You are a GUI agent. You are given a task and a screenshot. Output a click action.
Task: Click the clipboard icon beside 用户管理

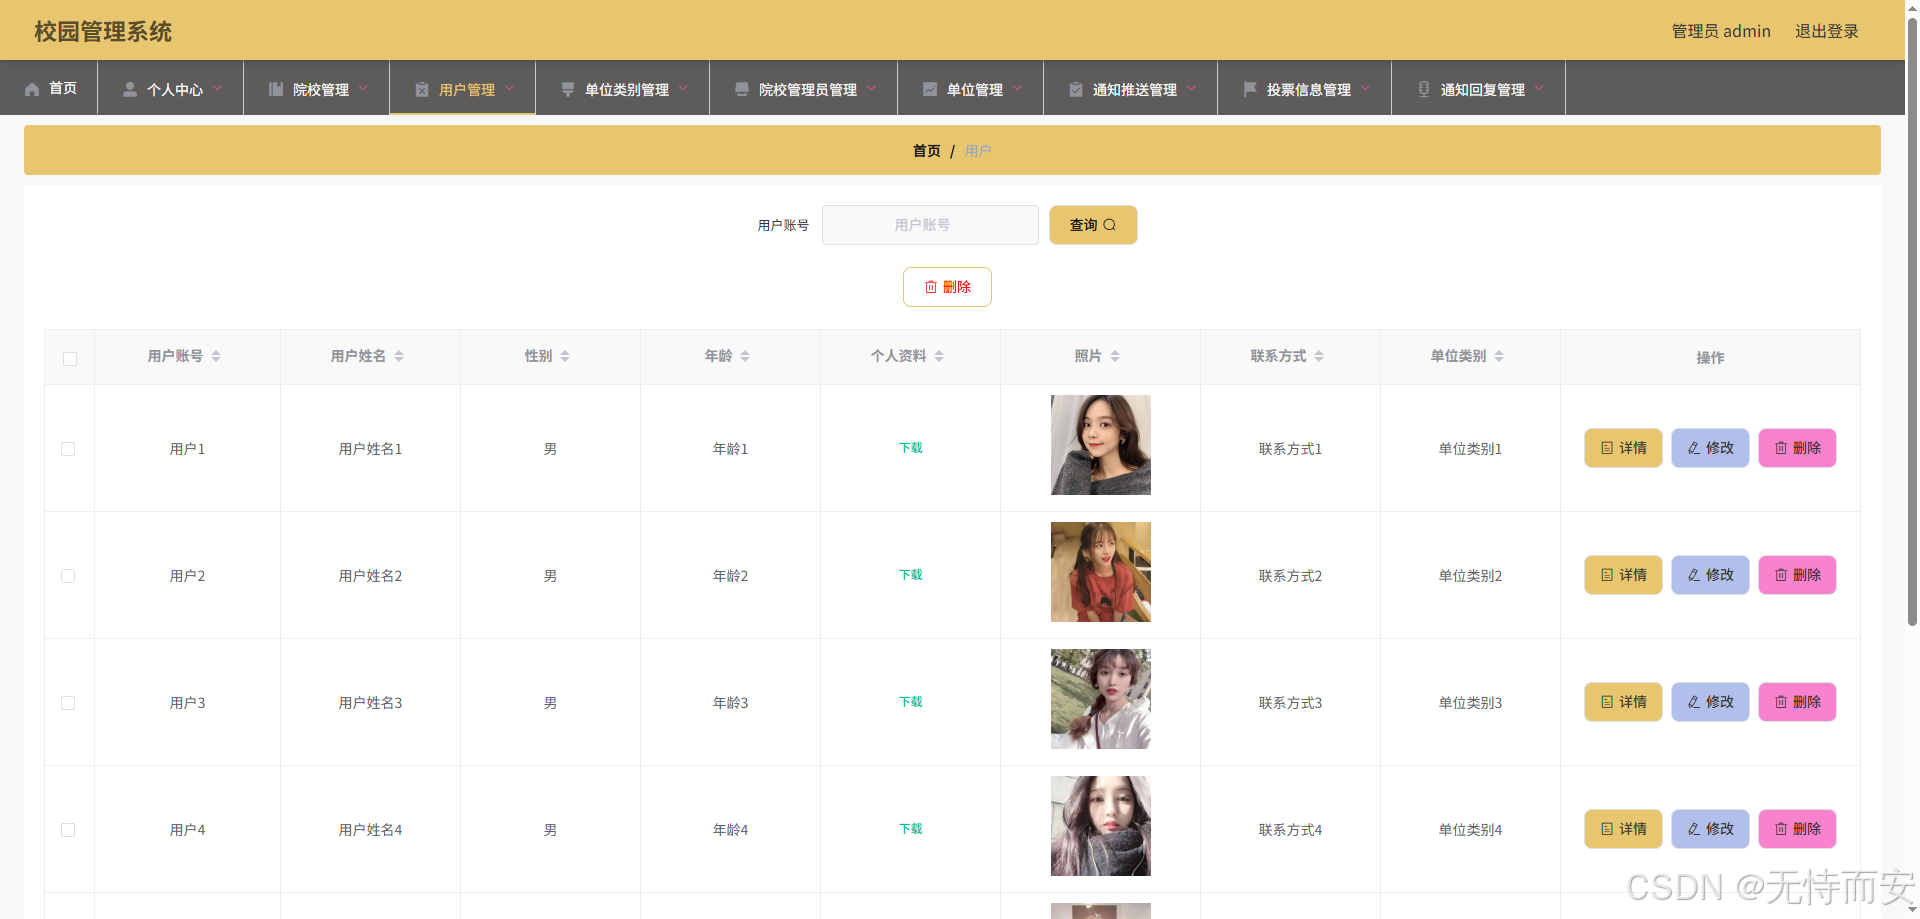click(422, 89)
